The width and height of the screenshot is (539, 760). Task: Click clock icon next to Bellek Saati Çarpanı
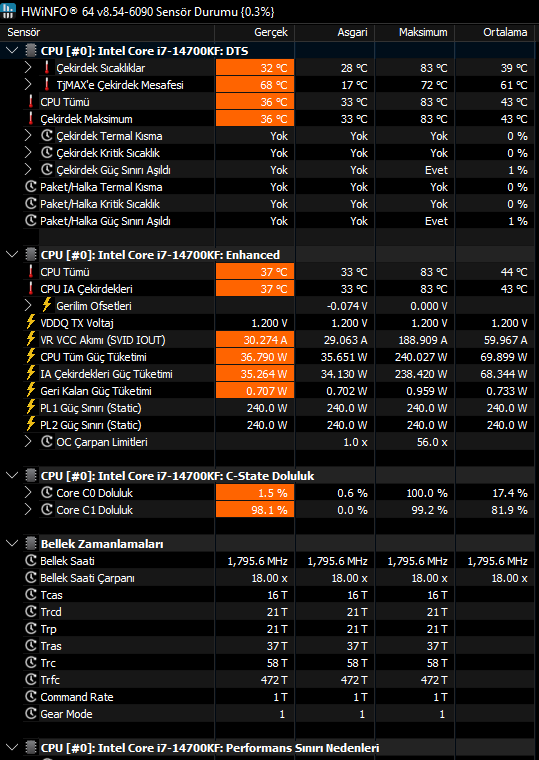coord(31,578)
